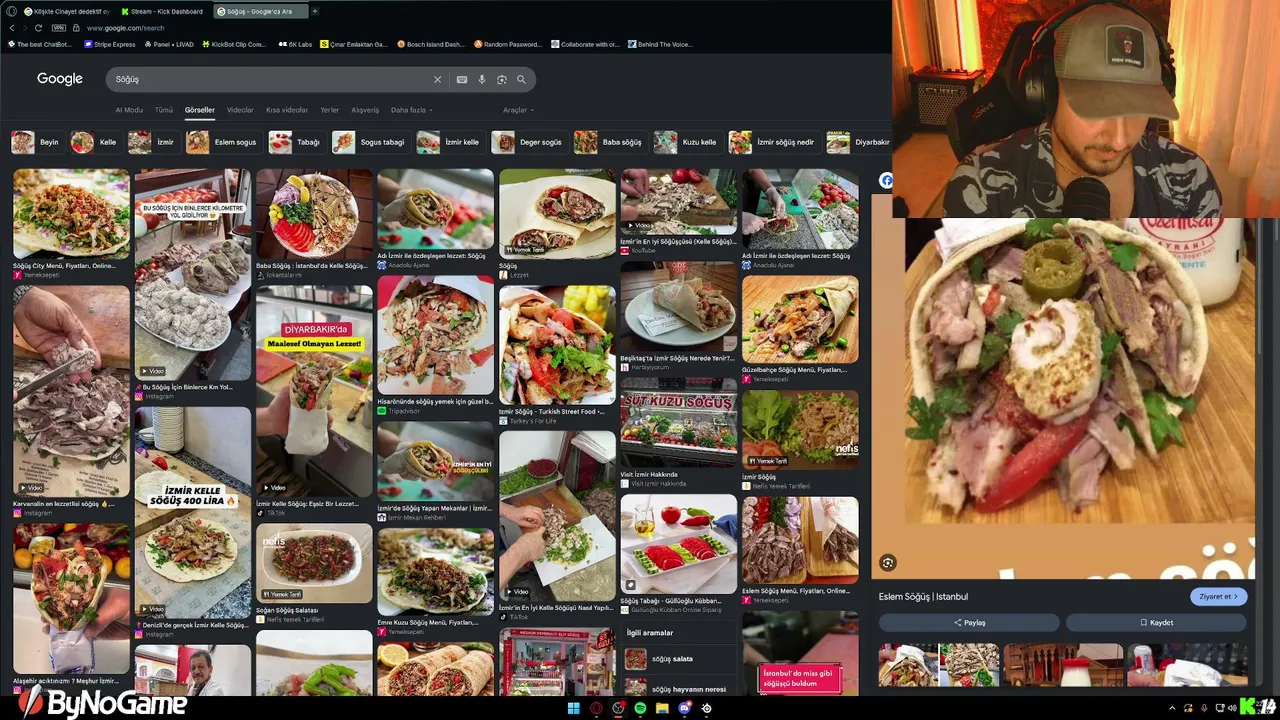Submit search with magnifier icon
The width and height of the screenshot is (1280, 720).
click(521, 79)
